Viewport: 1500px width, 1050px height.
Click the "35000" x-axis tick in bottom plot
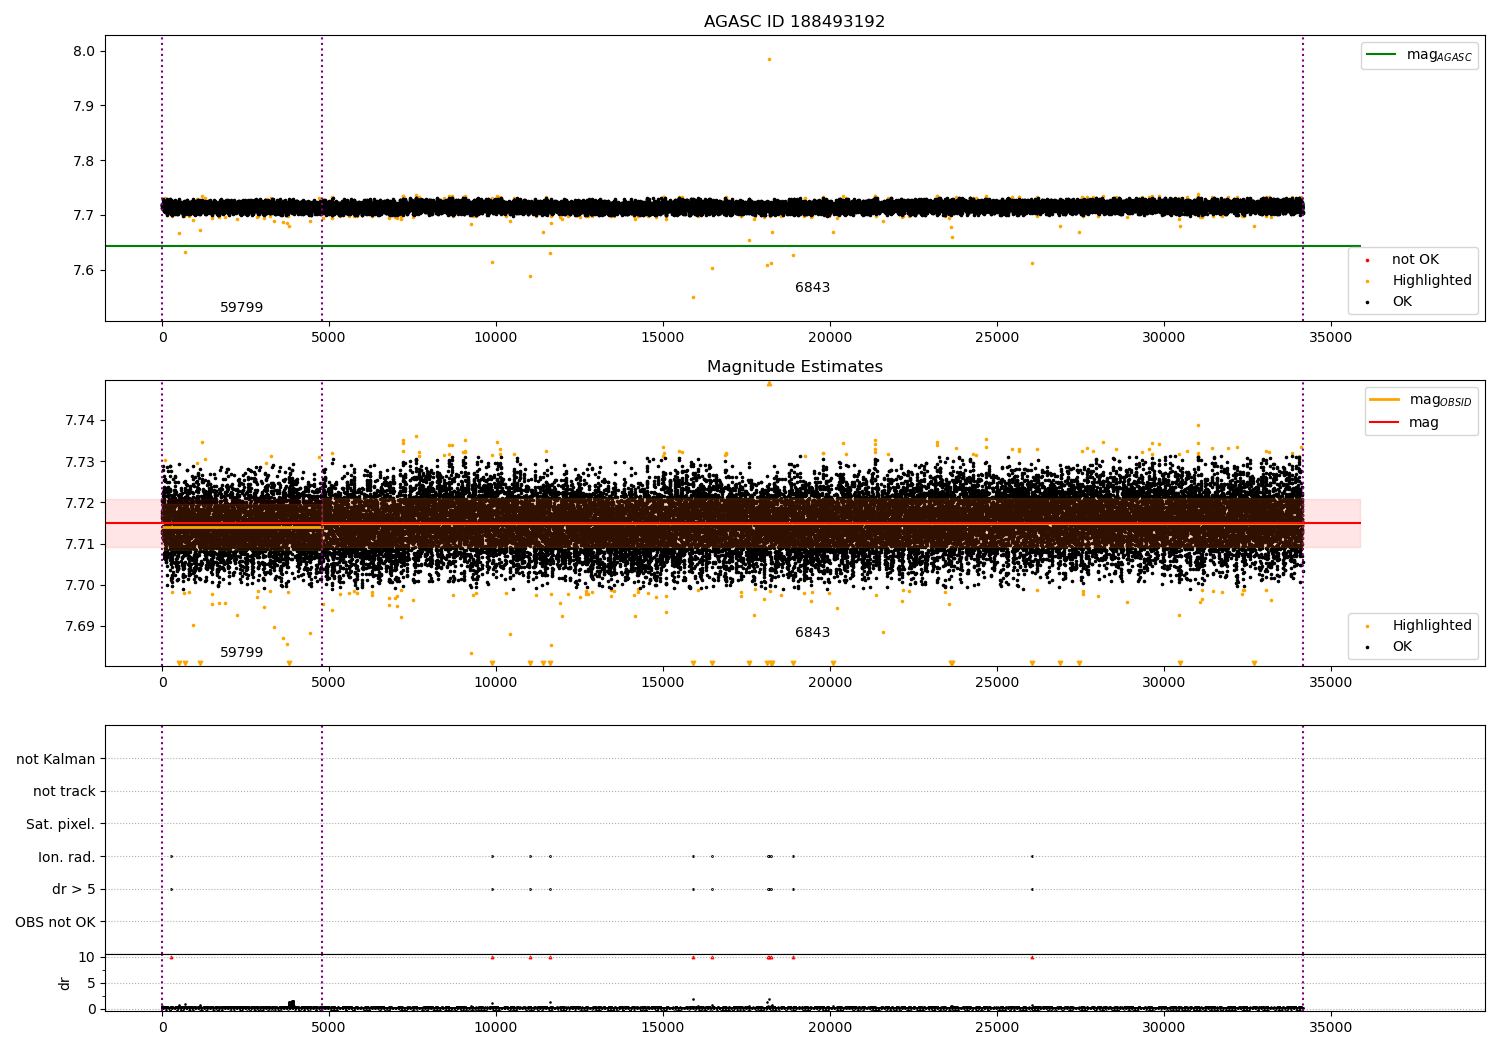(1331, 1027)
